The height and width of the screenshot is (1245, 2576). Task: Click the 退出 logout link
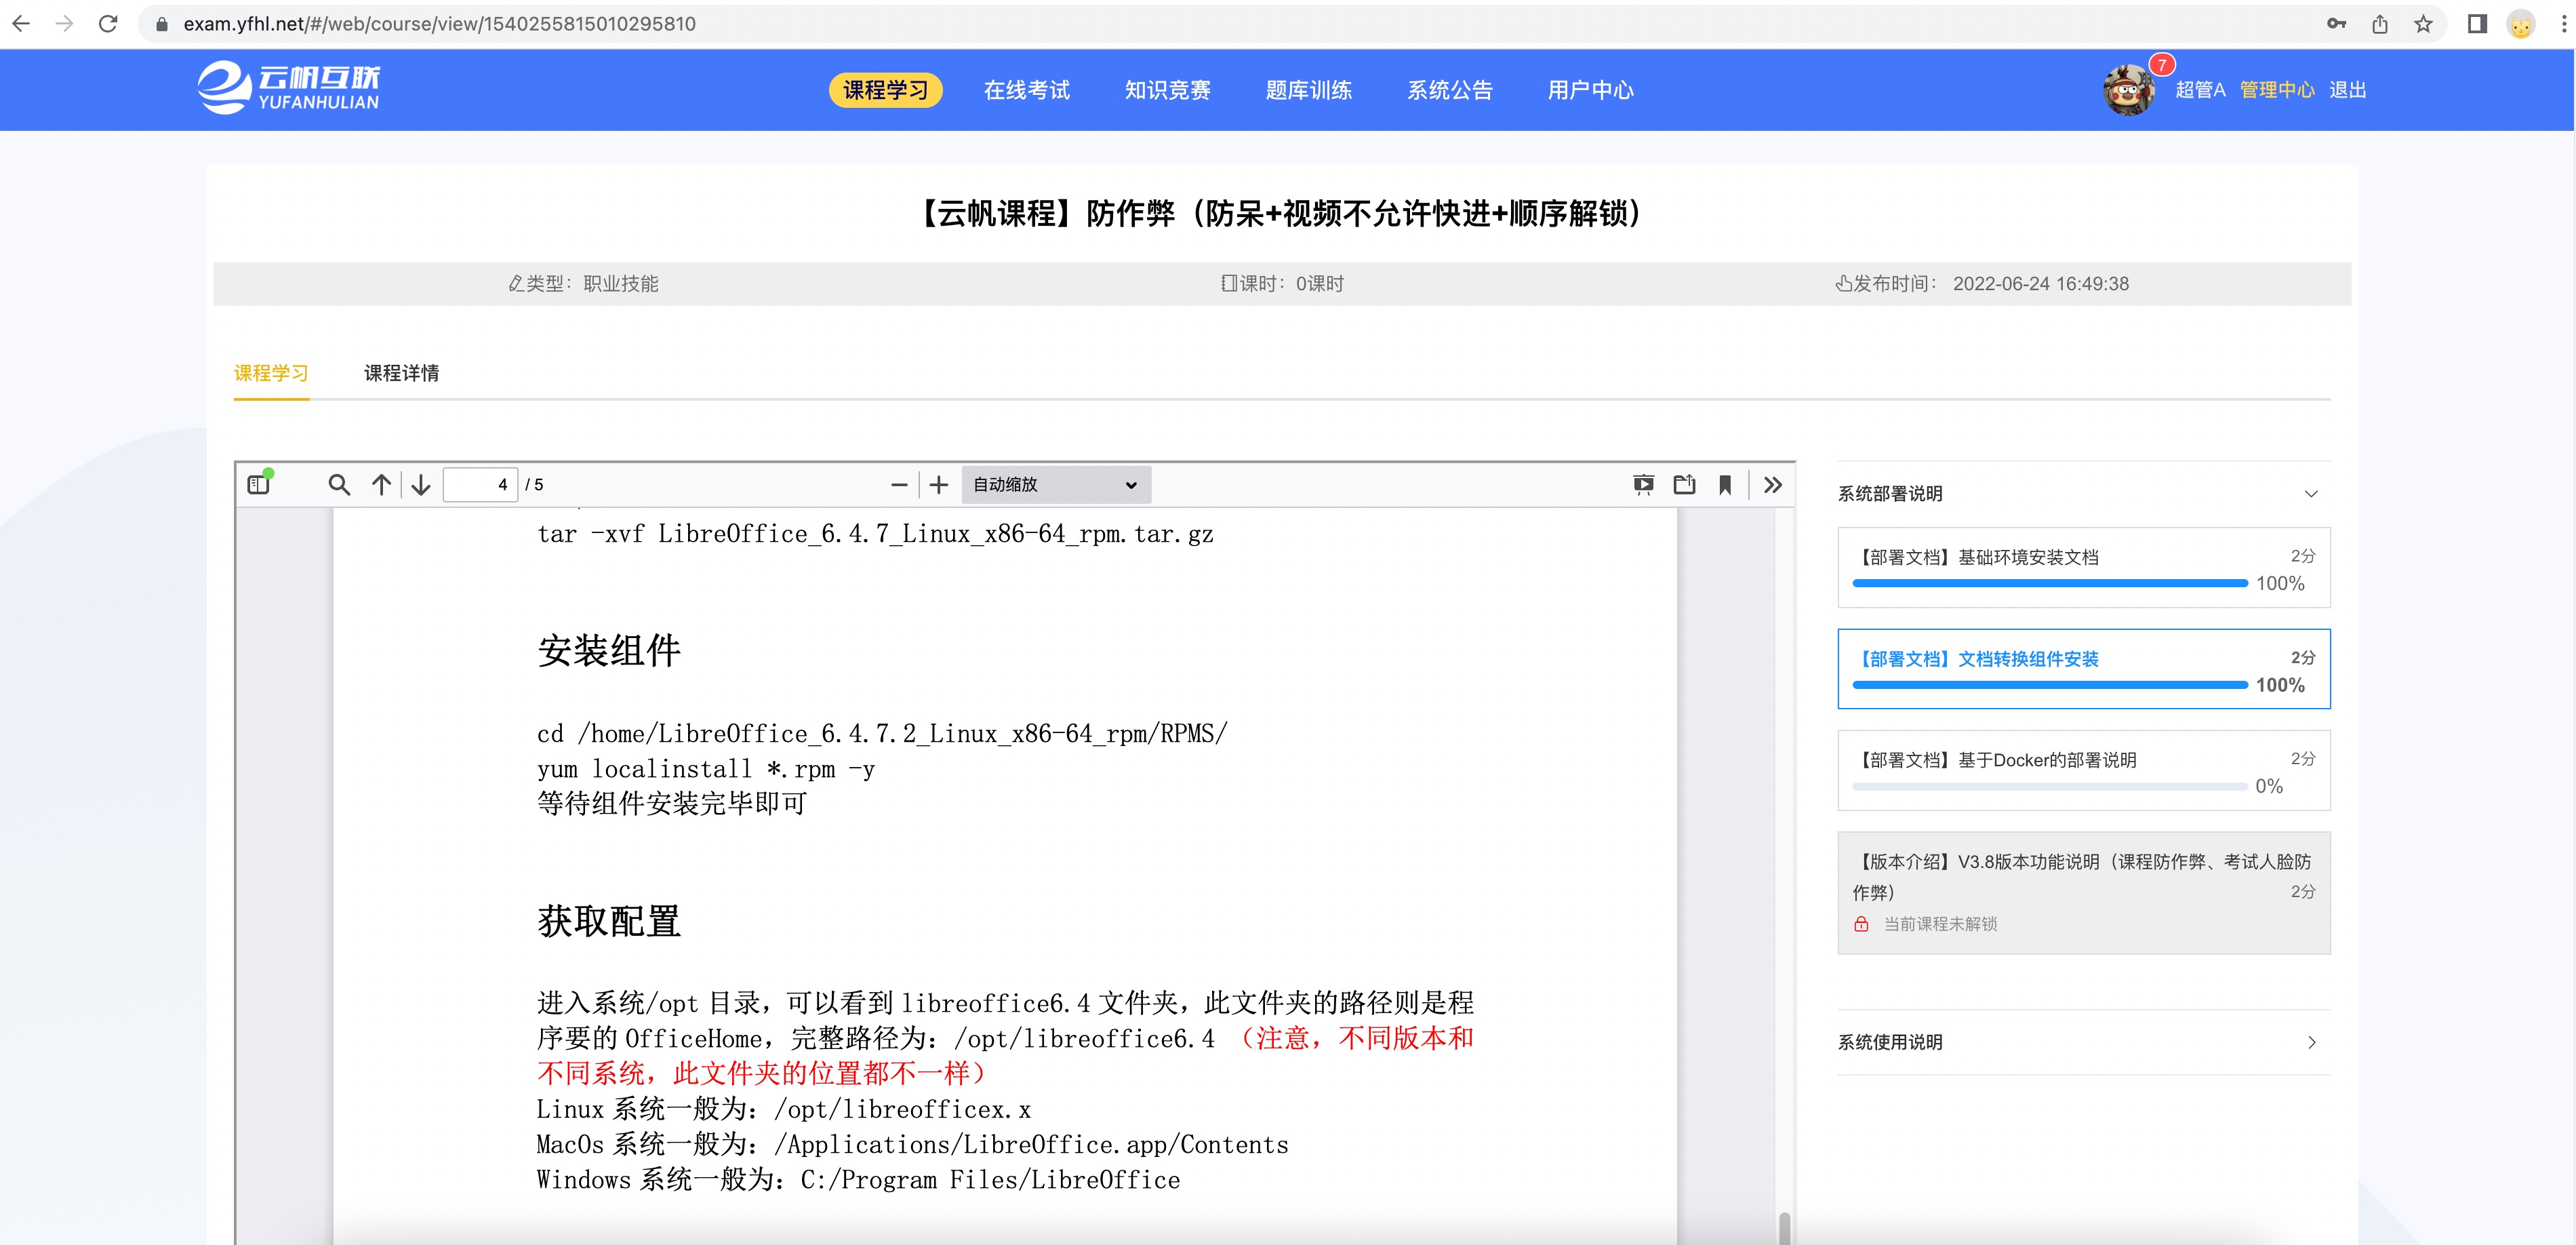[2347, 90]
